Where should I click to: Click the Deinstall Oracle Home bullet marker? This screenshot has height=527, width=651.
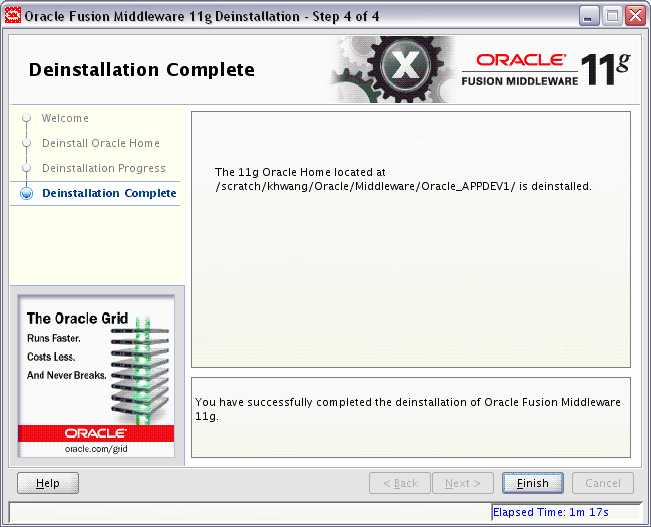pos(27,143)
